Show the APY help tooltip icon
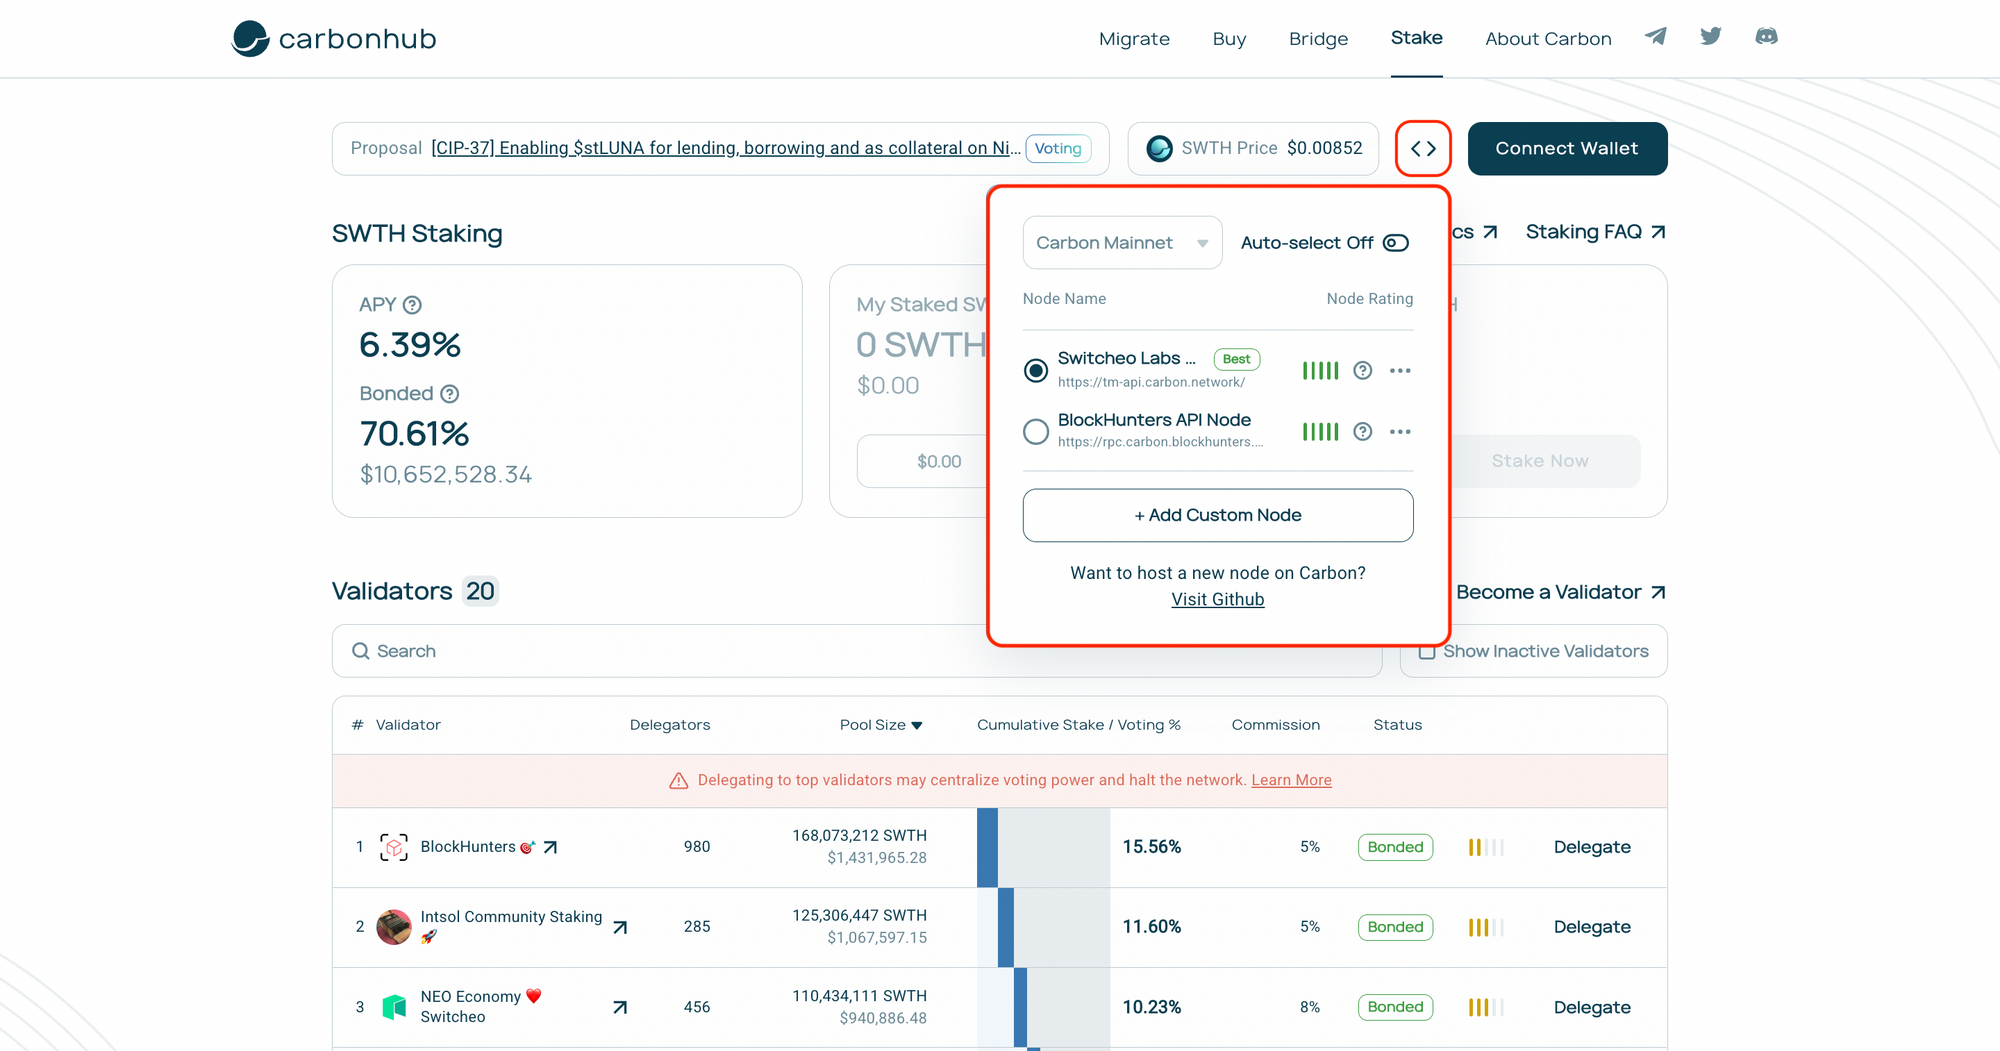The width and height of the screenshot is (2000, 1051). [412, 305]
